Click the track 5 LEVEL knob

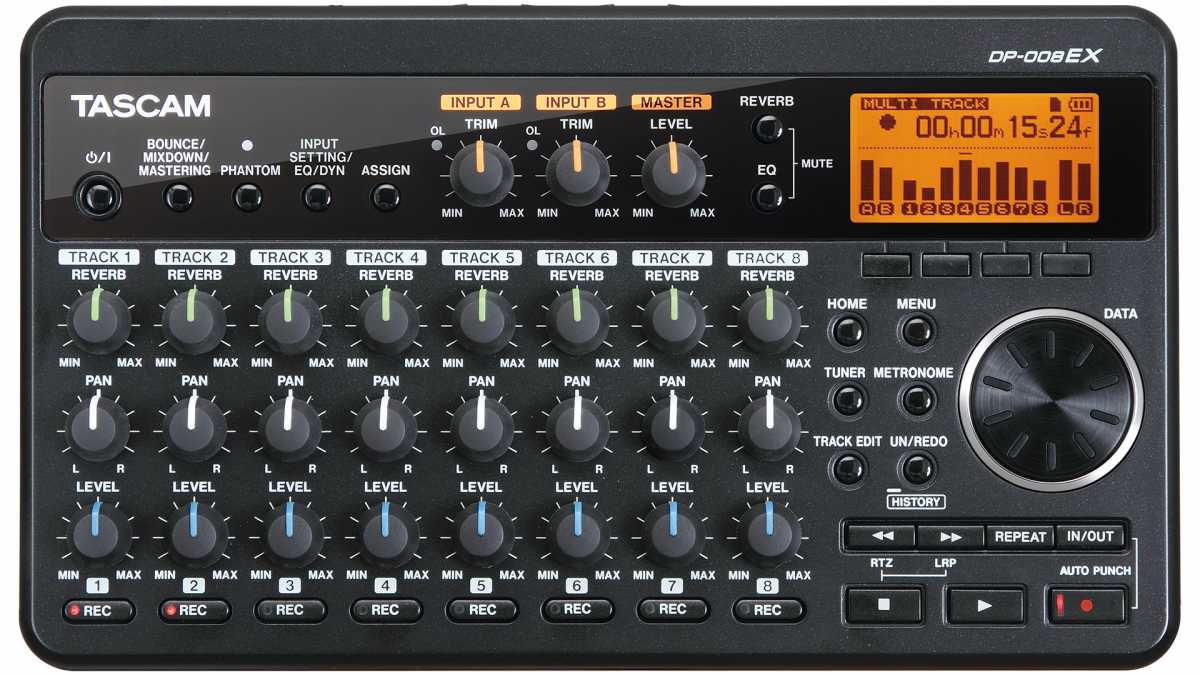point(481,533)
